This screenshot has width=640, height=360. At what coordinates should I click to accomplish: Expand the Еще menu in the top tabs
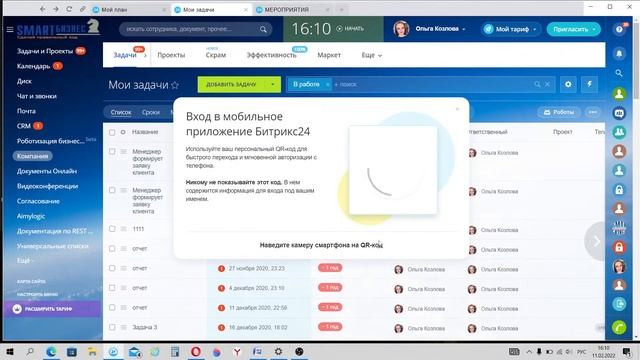pos(371,55)
